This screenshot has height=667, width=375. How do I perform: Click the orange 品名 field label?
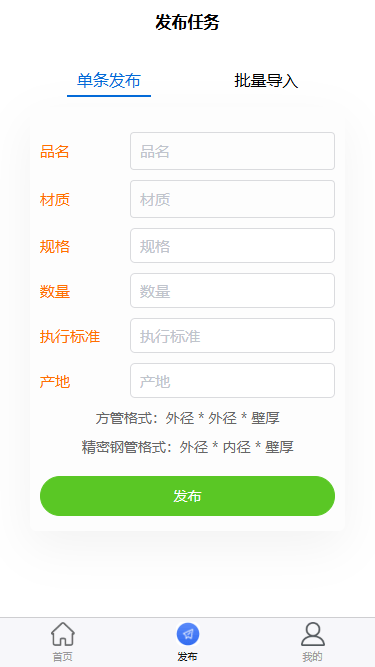(x=55, y=151)
